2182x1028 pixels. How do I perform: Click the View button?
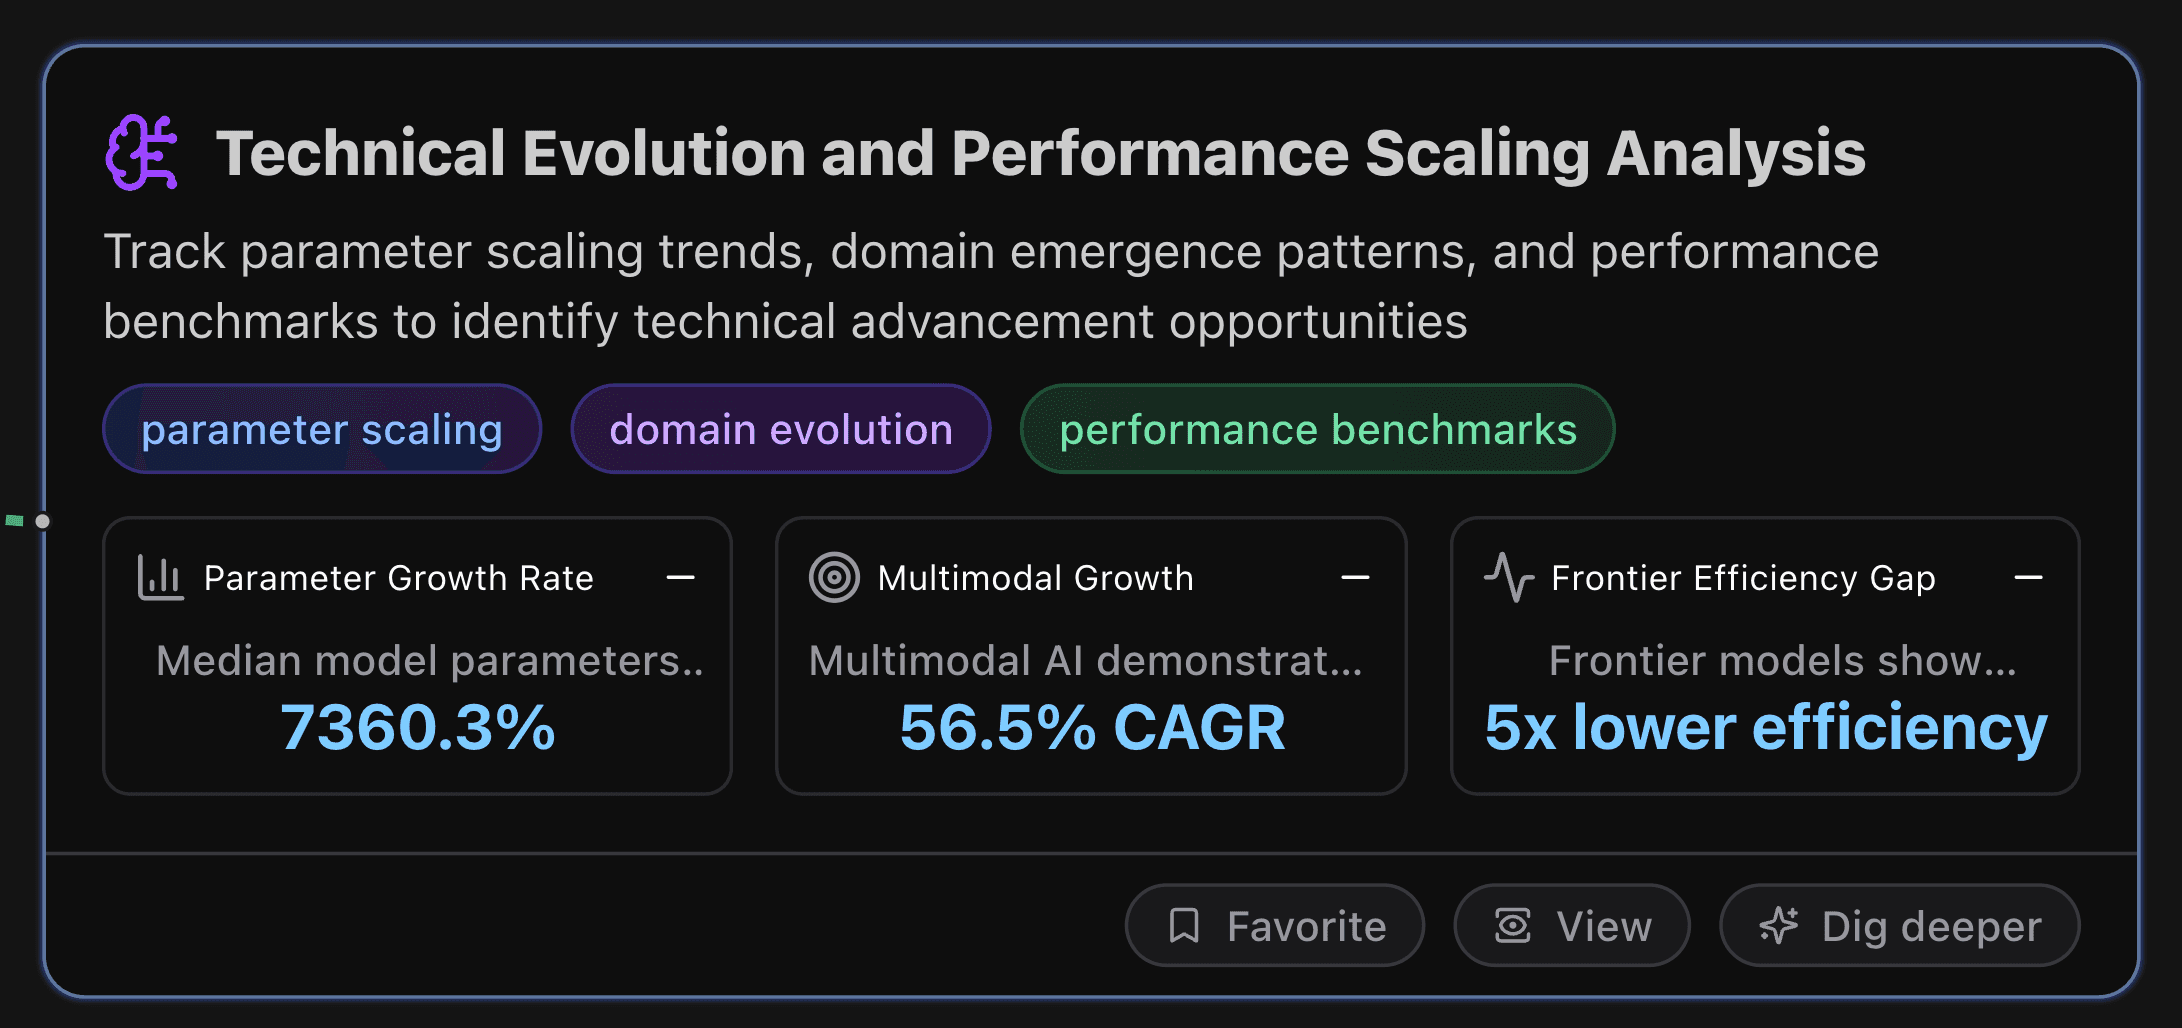1572,925
